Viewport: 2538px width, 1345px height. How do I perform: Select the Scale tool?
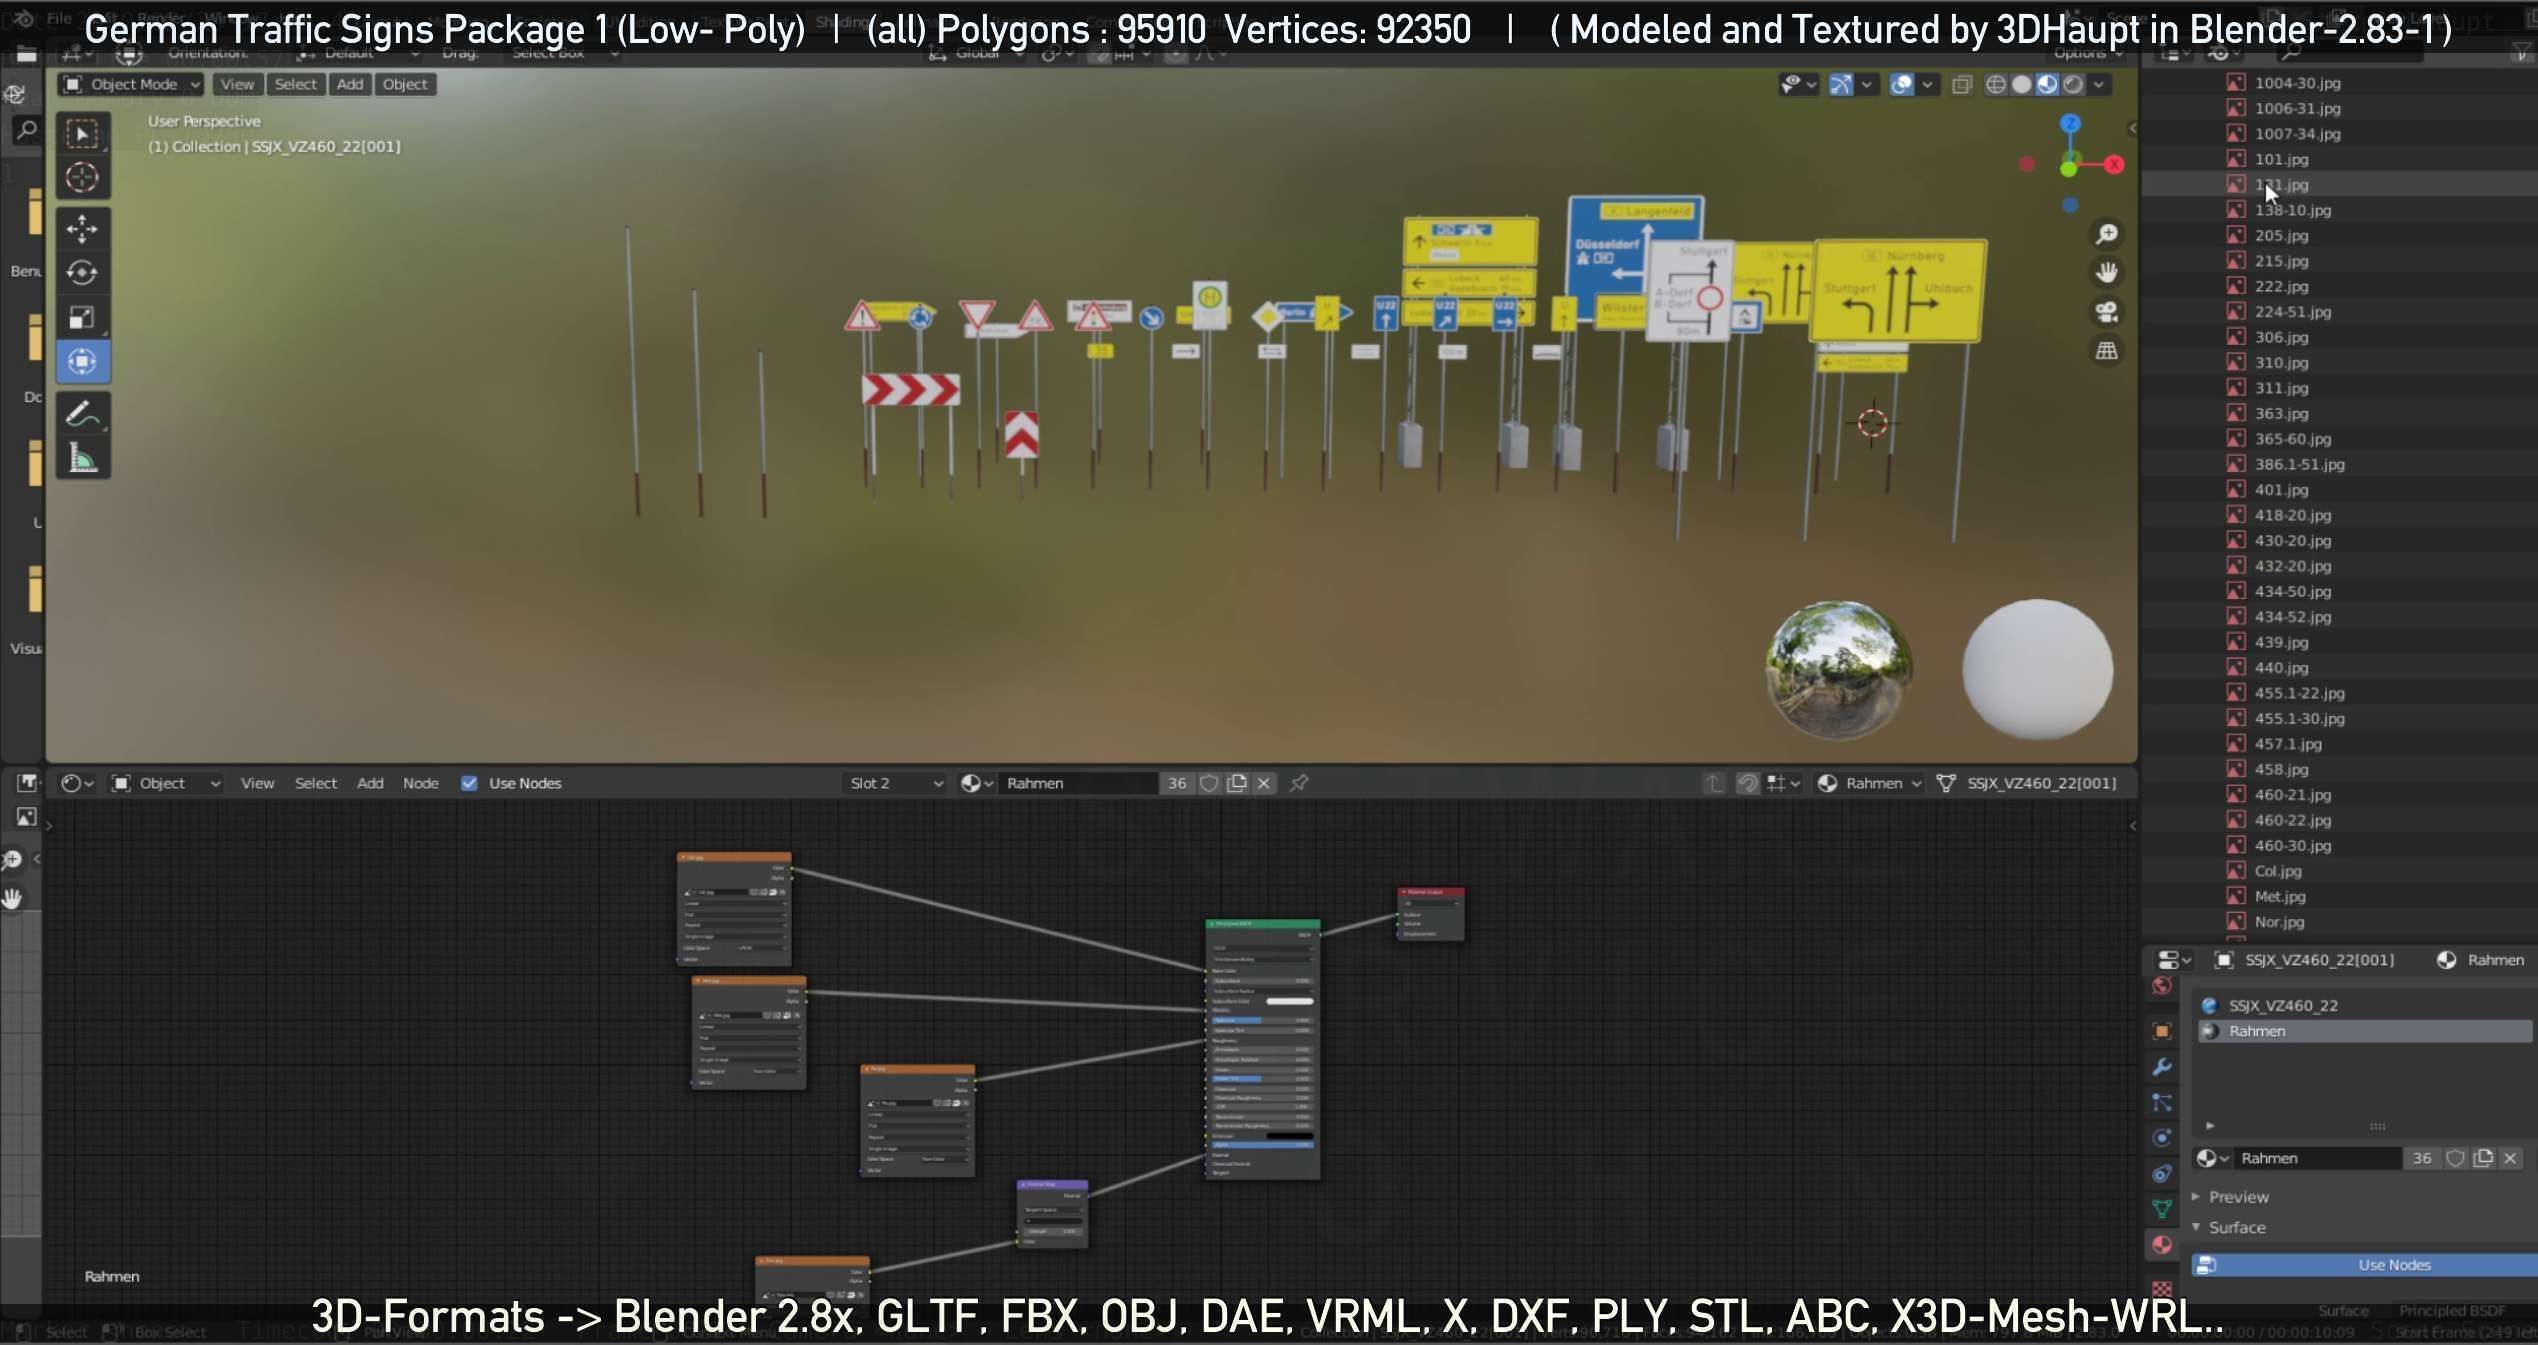click(x=82, y=318)
